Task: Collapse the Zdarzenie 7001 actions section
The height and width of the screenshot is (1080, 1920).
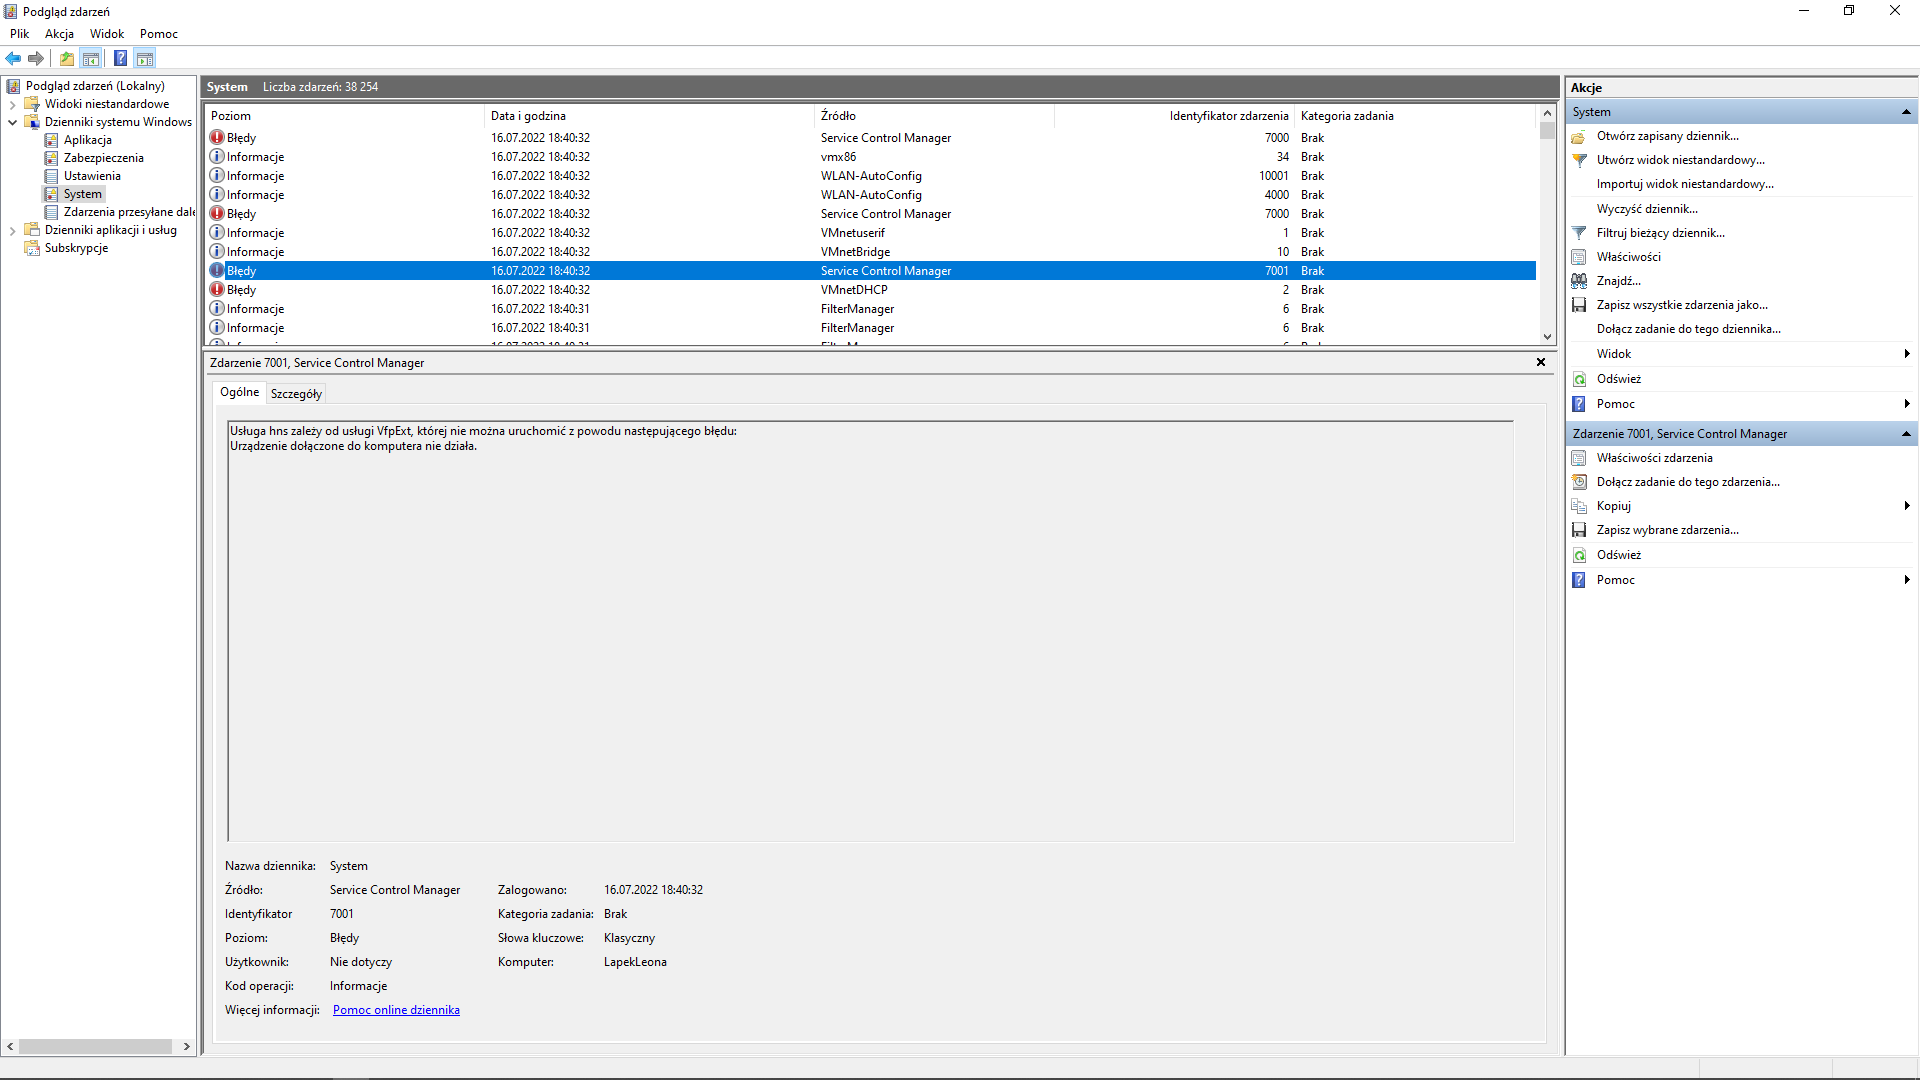Action: [x=1906, y=434]
